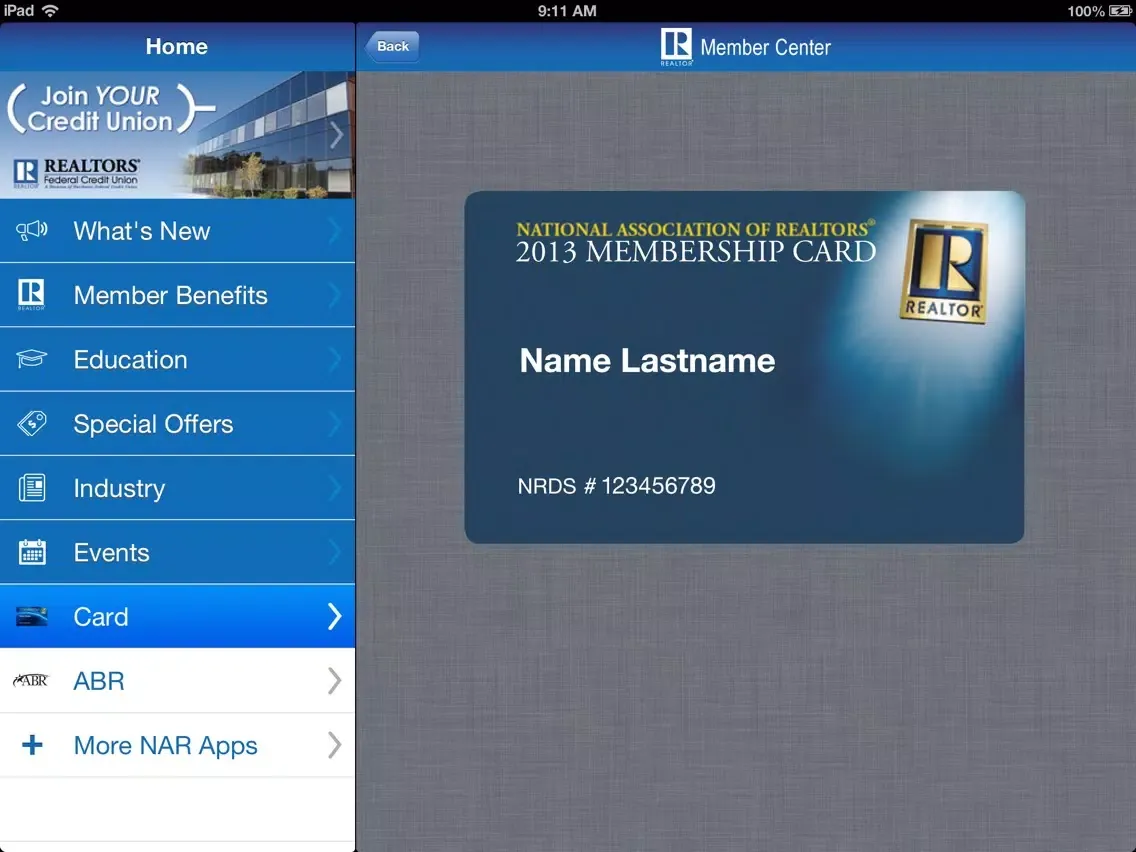The width and height of the screenshot is (1136, 852).
Task: Tap the newspaper icon beside Industry
Action: [32, 488]
